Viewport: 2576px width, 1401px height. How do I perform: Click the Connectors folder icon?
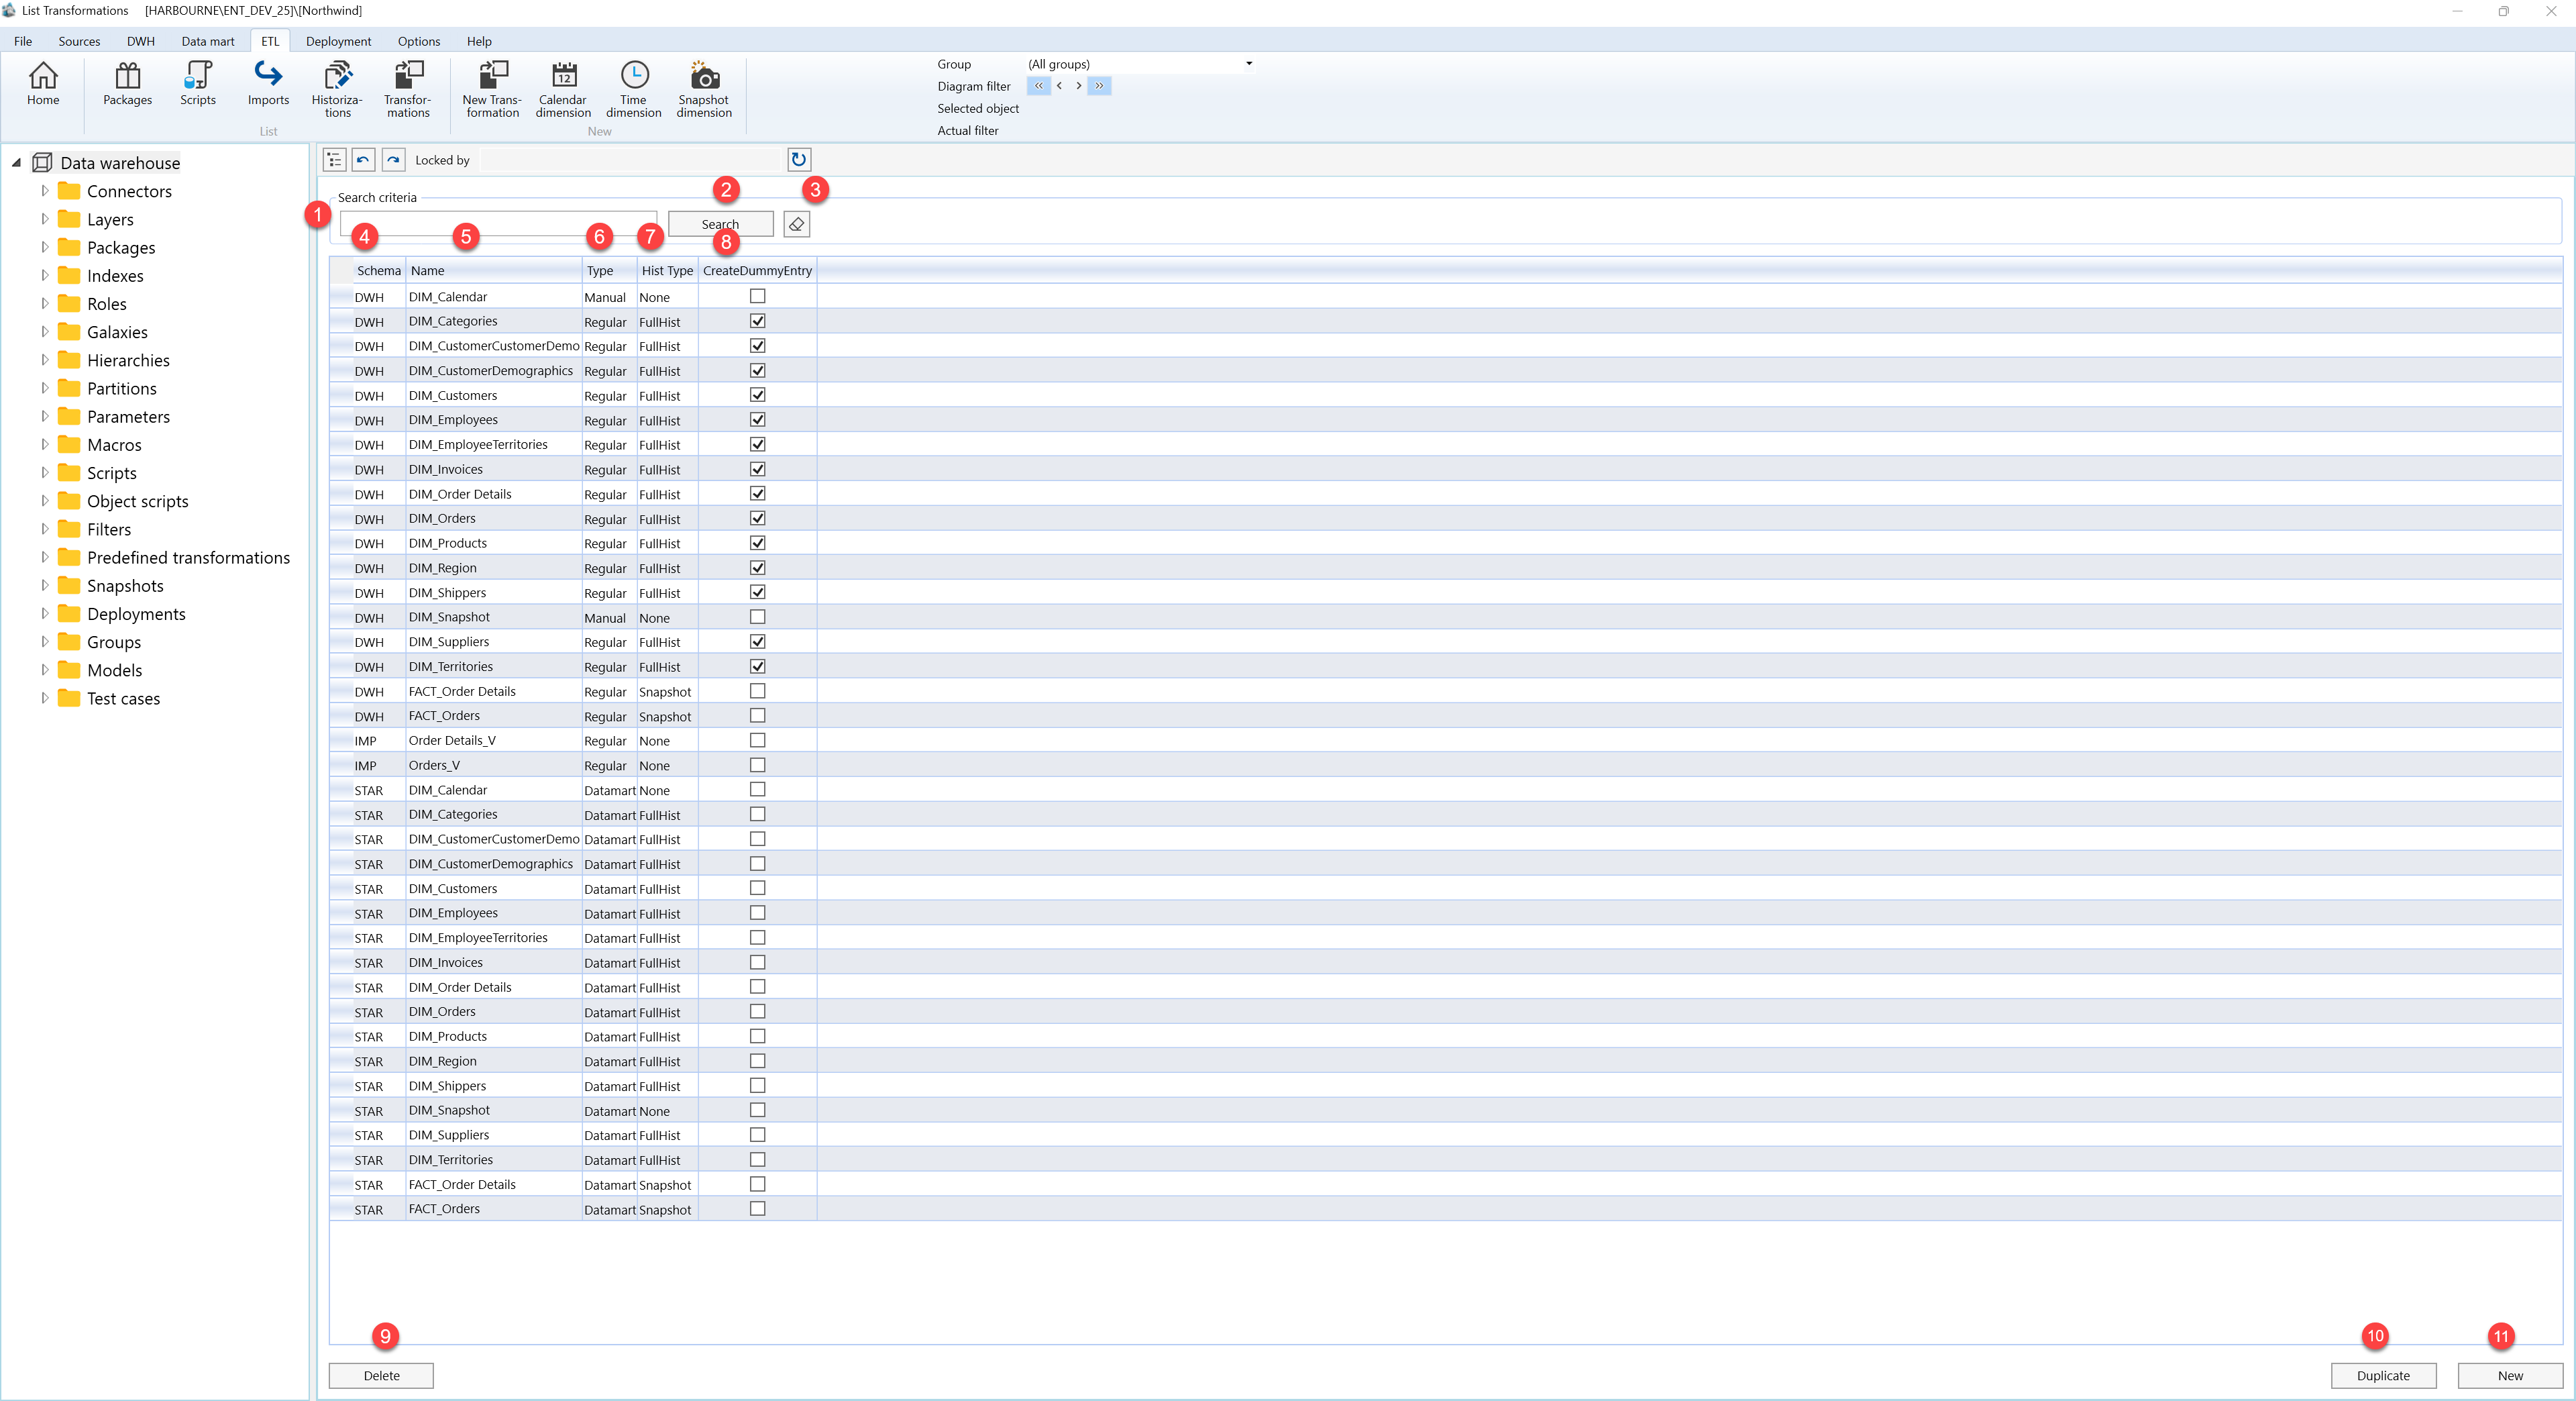click(69, 190)
